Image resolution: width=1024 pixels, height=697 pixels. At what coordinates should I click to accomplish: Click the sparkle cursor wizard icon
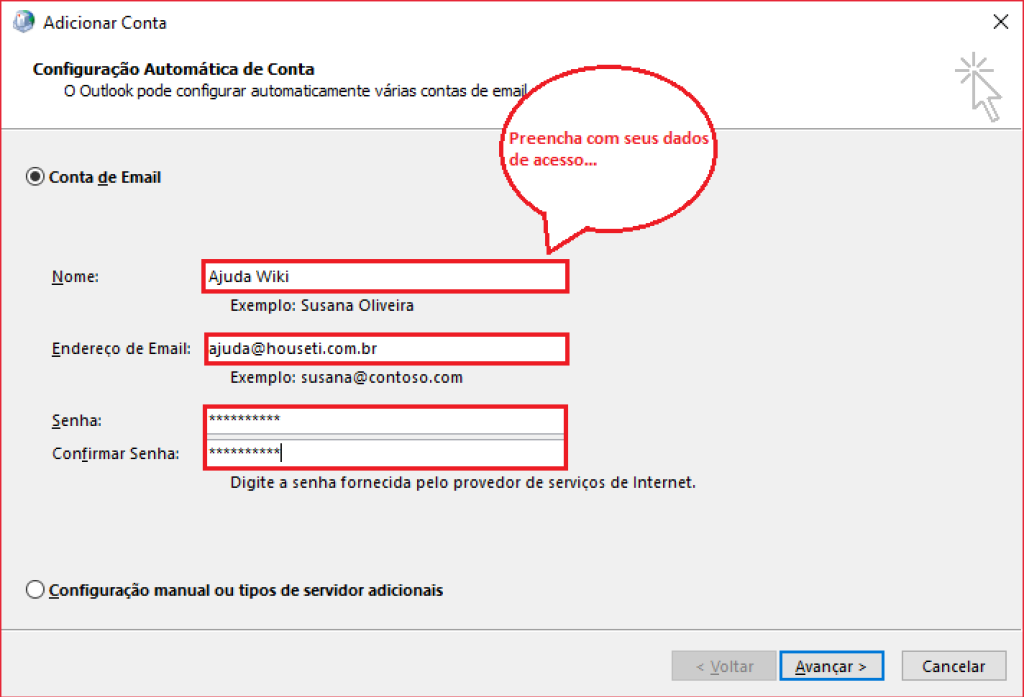[978, 87]
